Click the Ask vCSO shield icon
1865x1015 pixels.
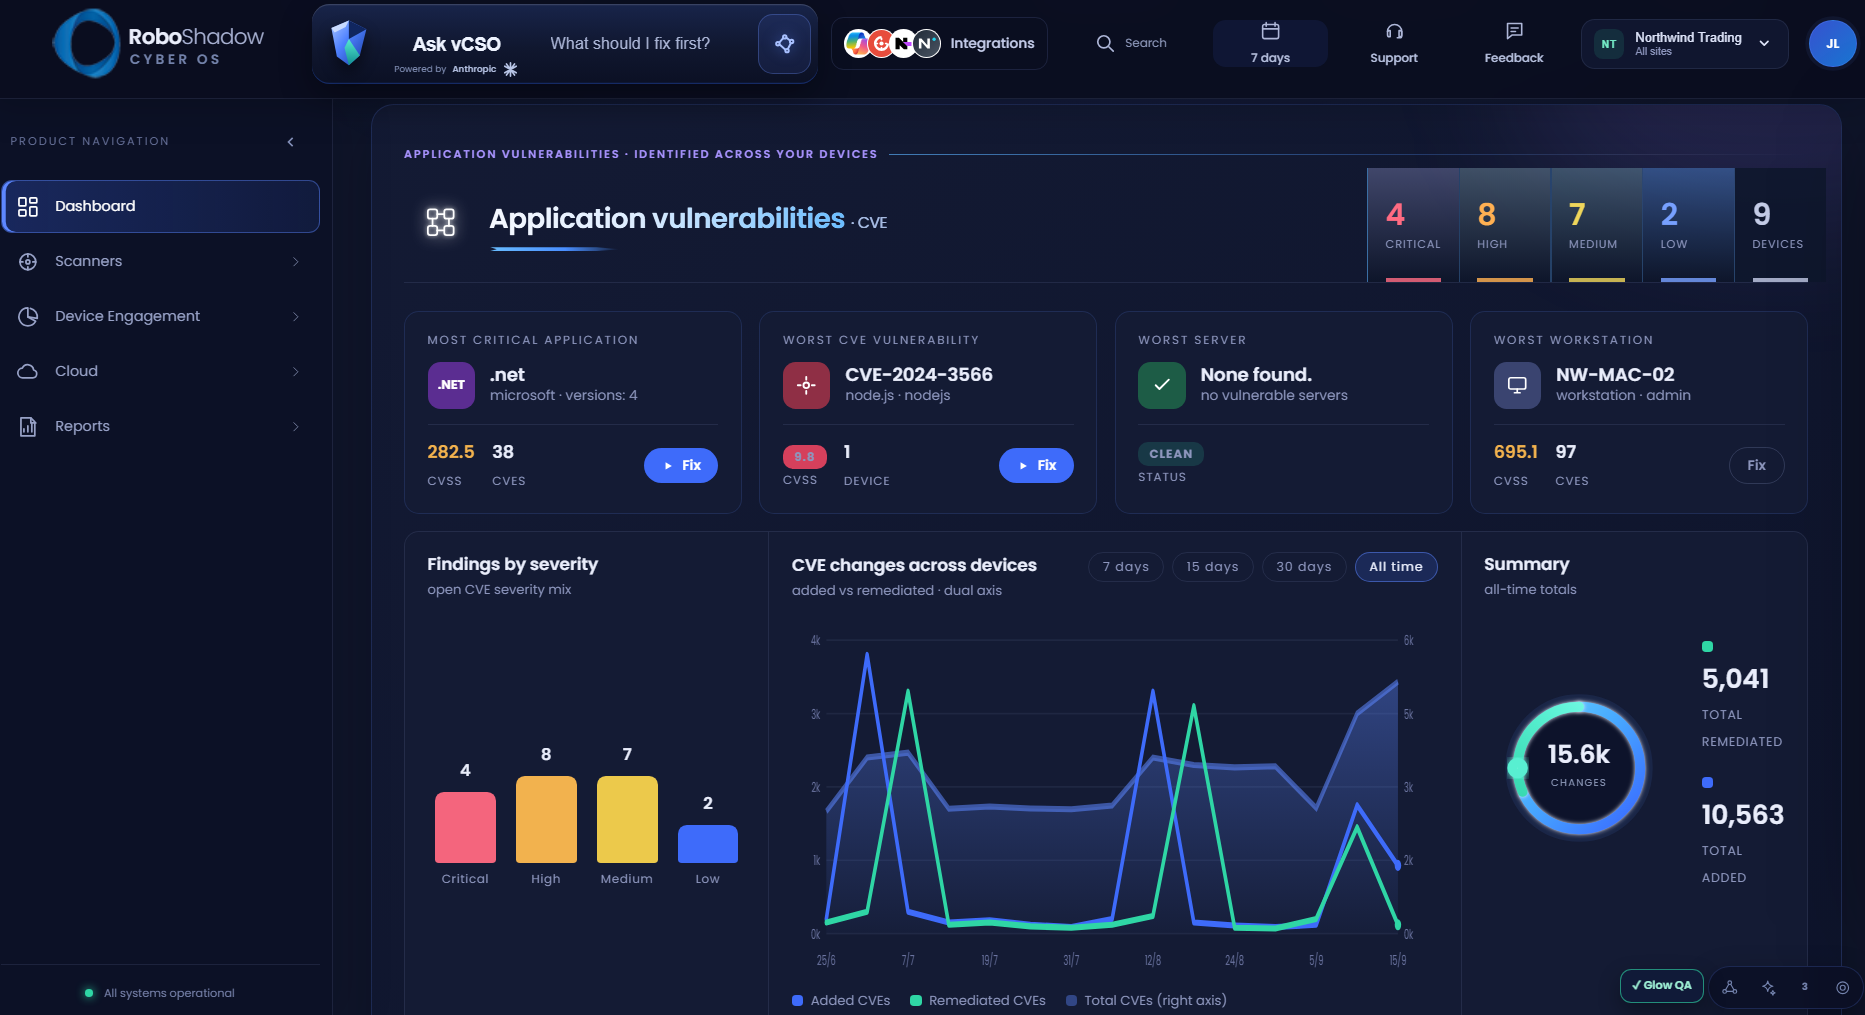point(349,43)
